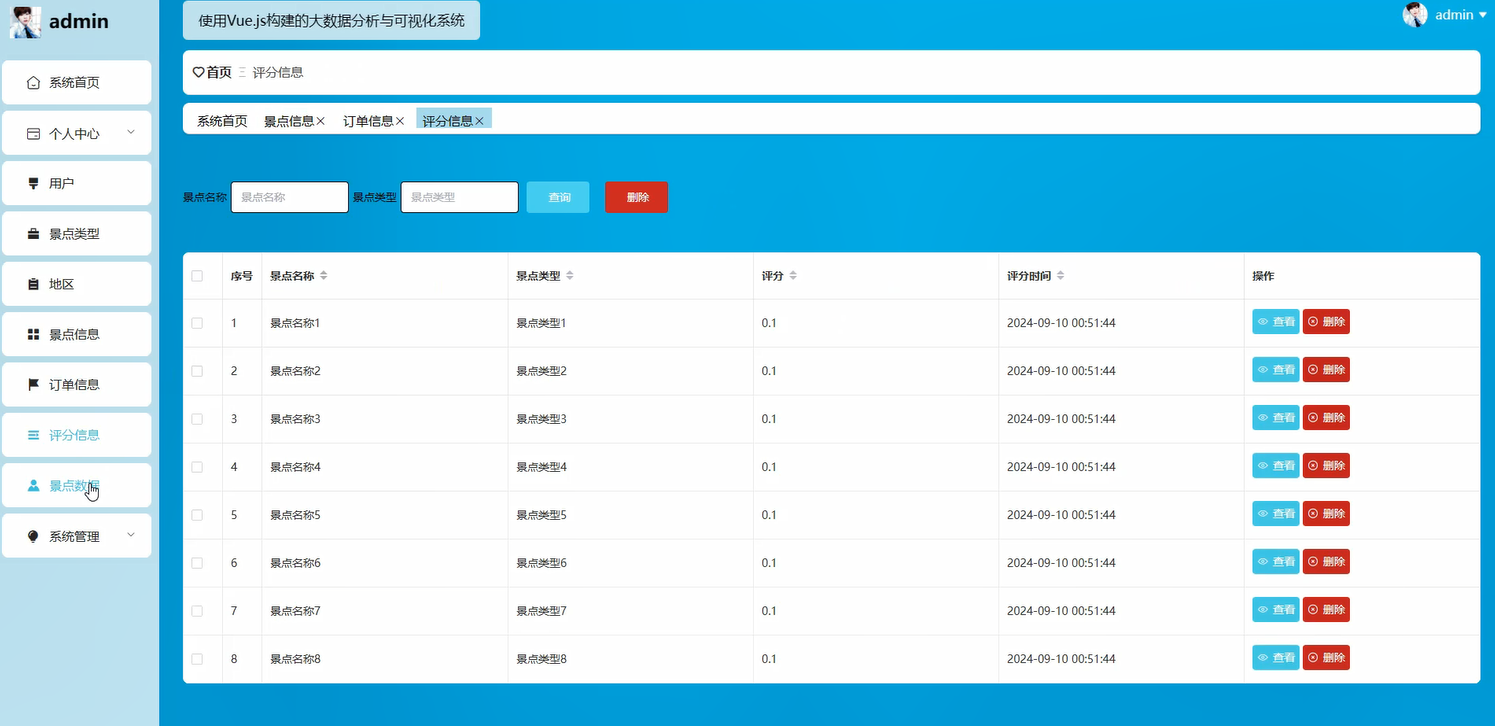Image resolution: width=1495 pixels, height=726 pixels.
Task: Open 景点类型 in the sidebar menu
Action: [x=77, y=234]
